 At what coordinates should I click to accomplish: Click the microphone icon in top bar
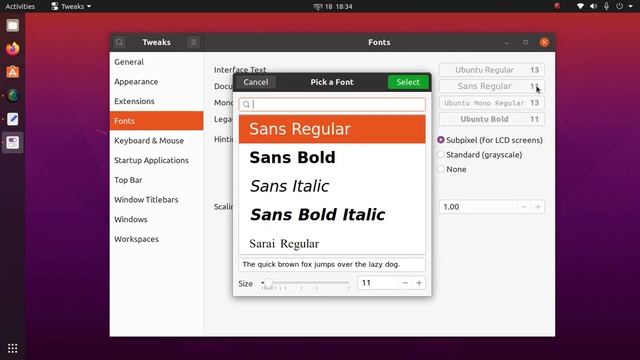(x=607, y=6)
